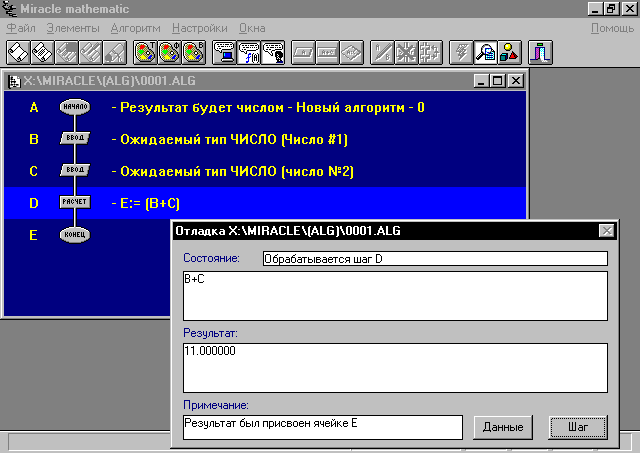Click the rightmost toolbar icon
This screenshot has height=454, width=640.
pos(541,52)
